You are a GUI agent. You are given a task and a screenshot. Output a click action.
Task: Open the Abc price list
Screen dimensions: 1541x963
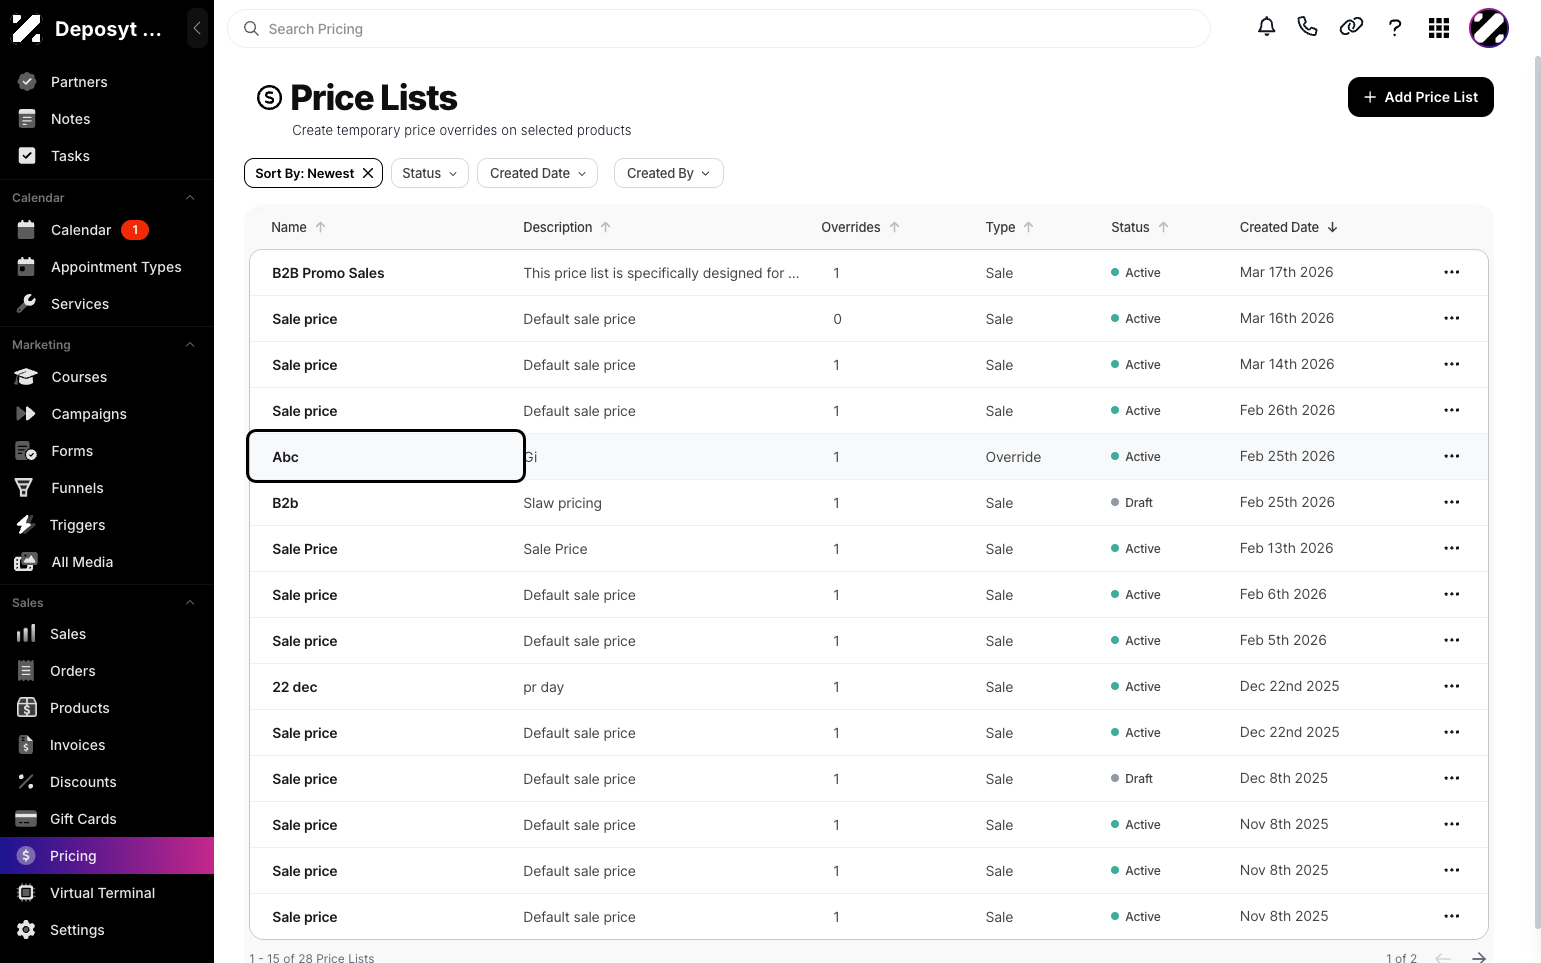tap(285, 457)
